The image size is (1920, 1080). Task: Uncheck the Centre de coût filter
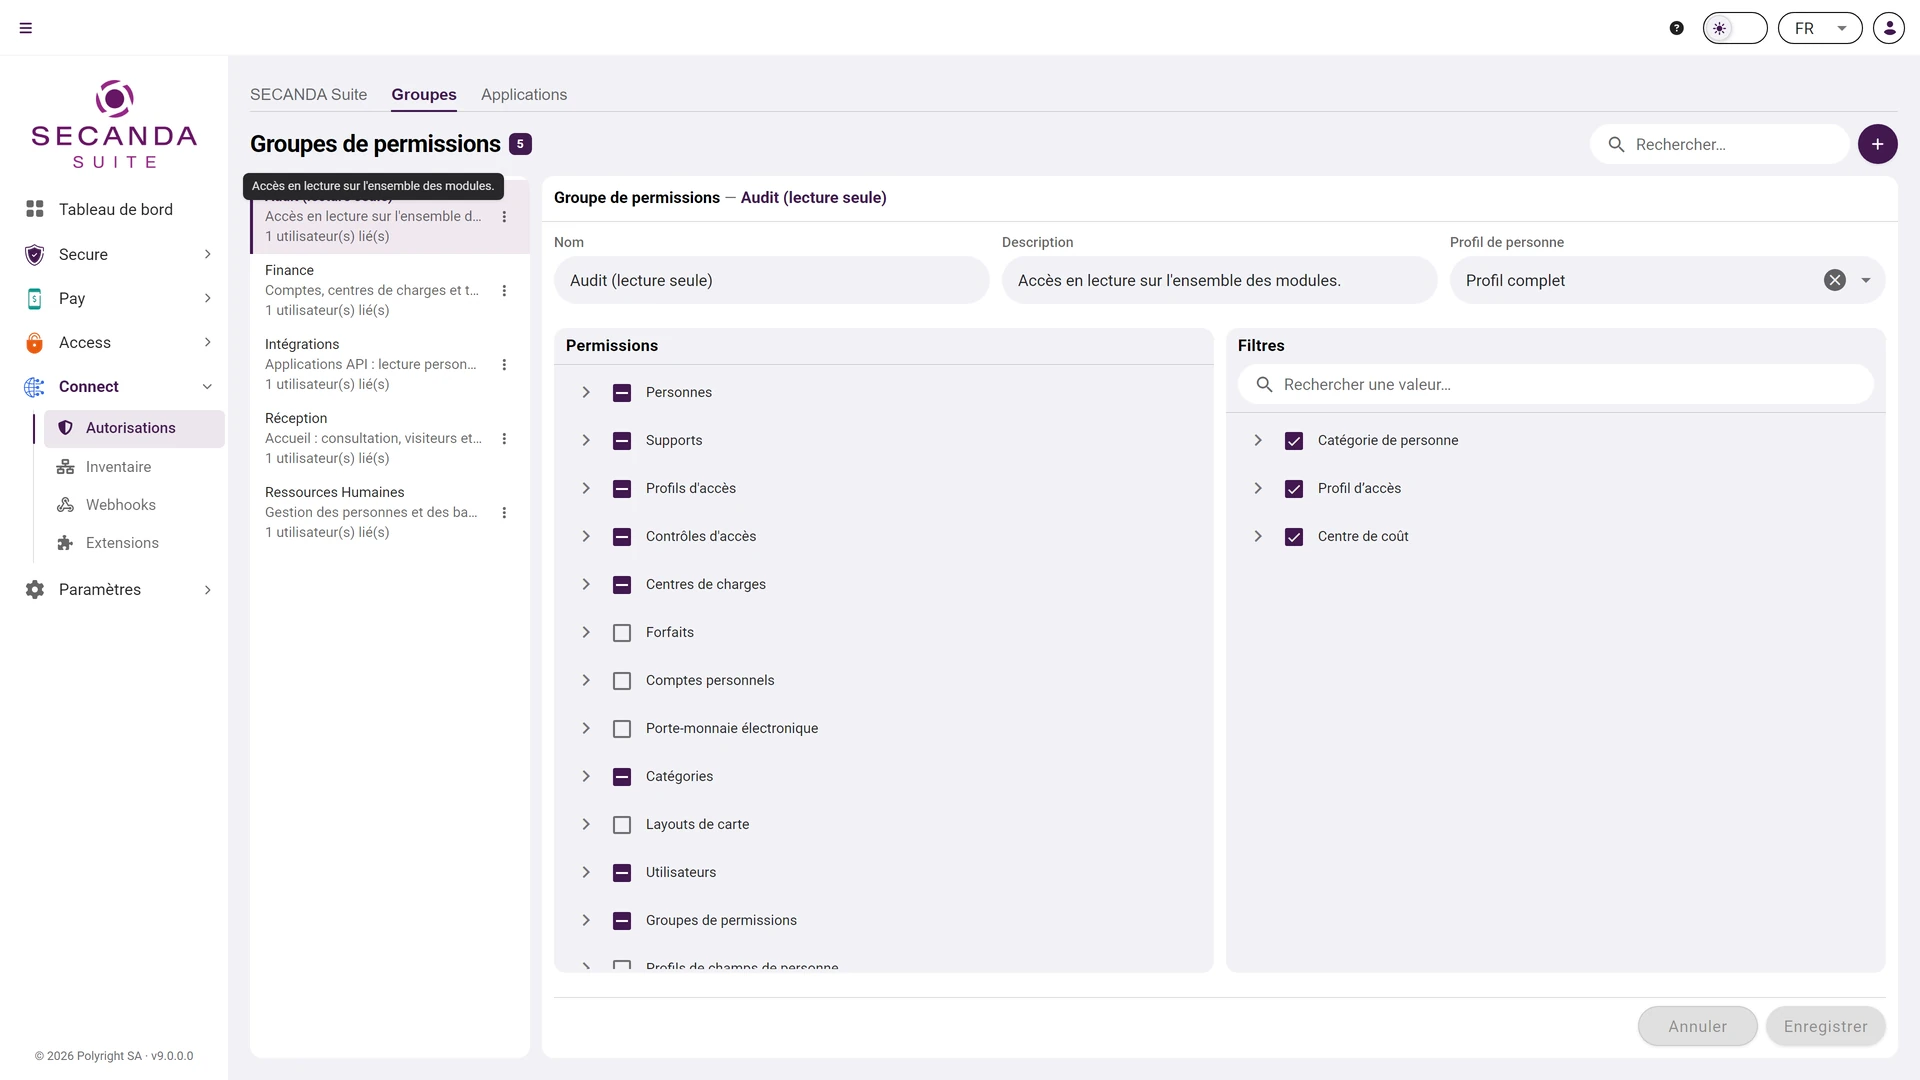1294,537
